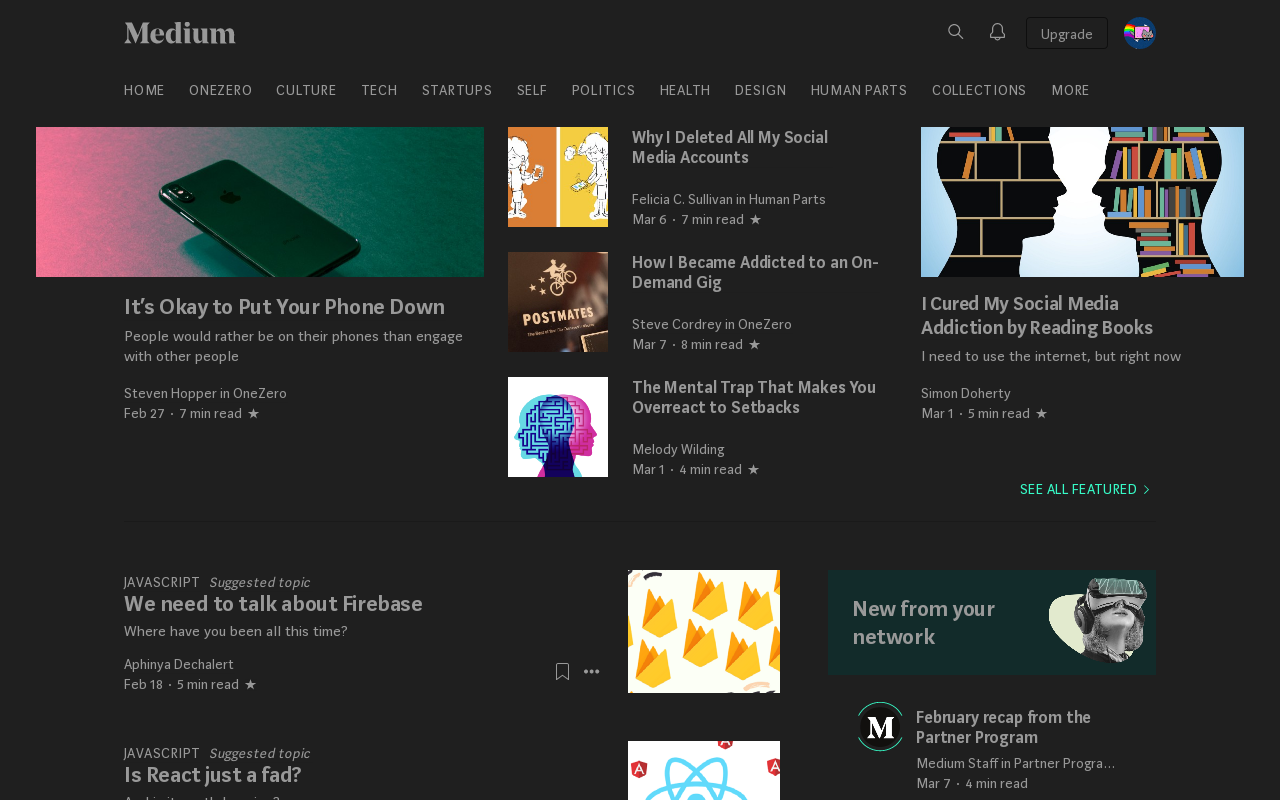
Task: Open "Is React just a fad?" article
Action: click(x=212, y=775)
